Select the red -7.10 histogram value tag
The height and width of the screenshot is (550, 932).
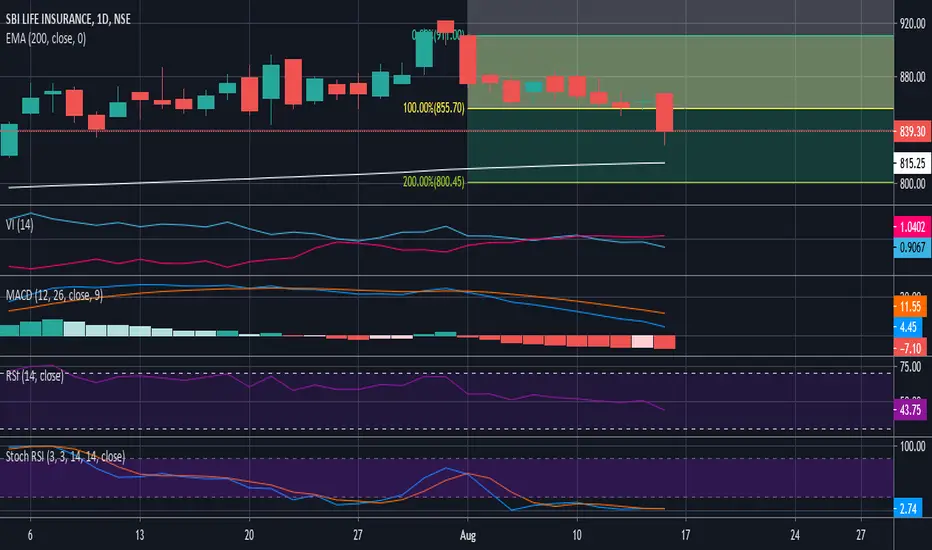click(x=910, y=348)
